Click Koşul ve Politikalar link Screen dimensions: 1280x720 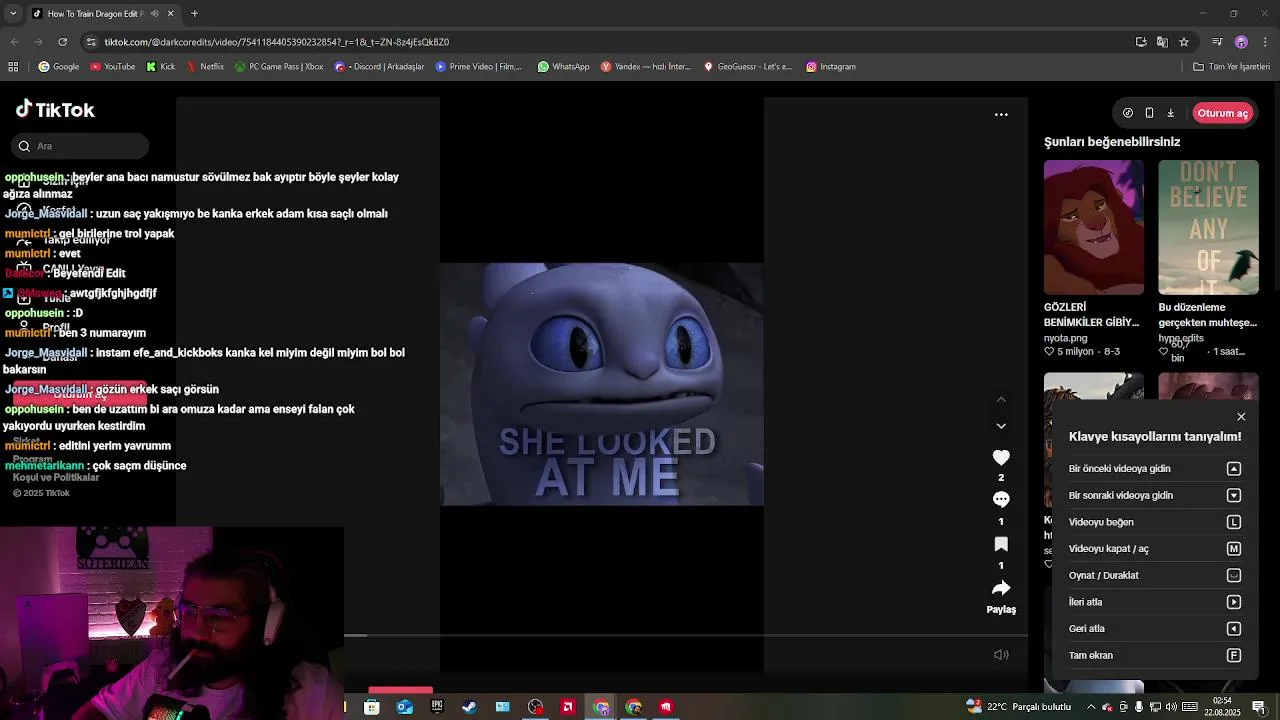[x=56, y=478]
